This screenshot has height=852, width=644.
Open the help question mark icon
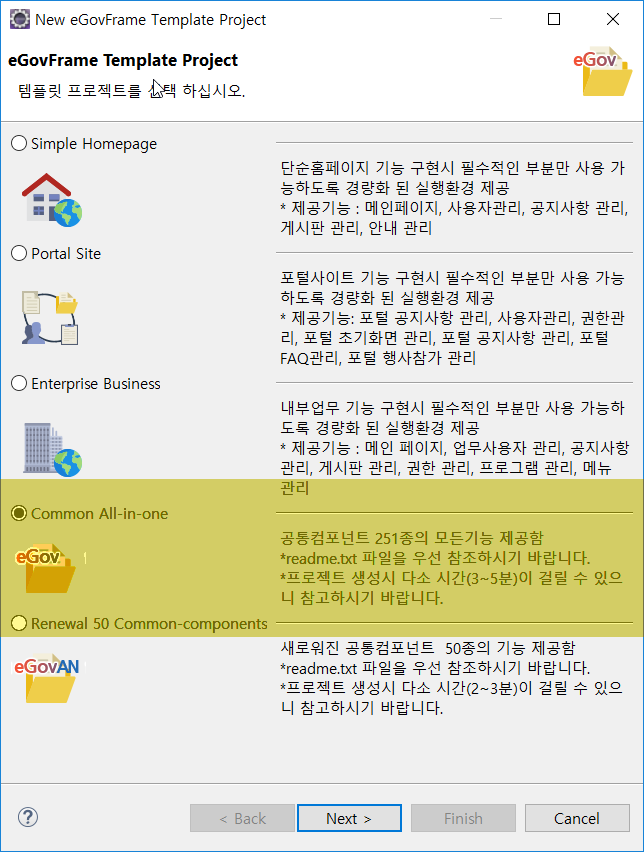coord(28,817)
